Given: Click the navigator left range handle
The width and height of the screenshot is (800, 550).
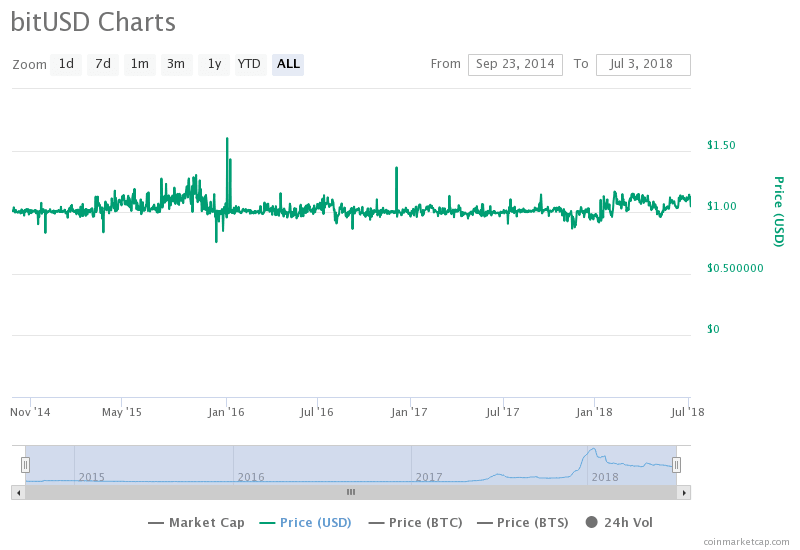Looking at the screenshot, I should click(x=25, y=464).
